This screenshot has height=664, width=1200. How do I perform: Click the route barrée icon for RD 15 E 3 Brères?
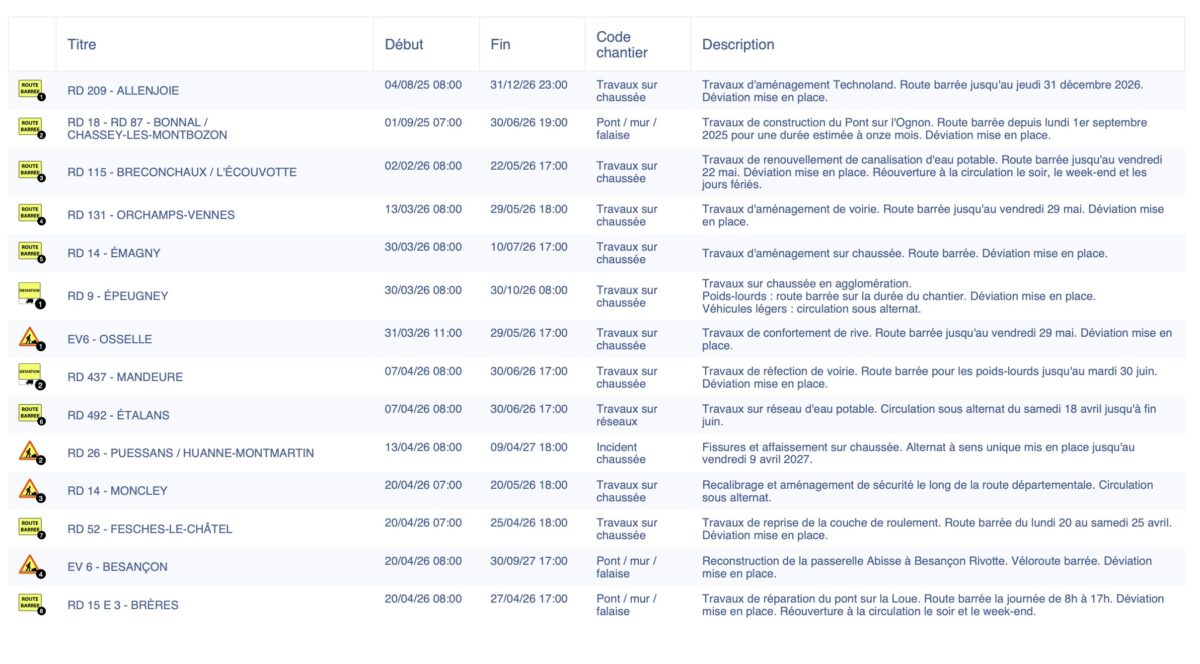tap(31, 604)
